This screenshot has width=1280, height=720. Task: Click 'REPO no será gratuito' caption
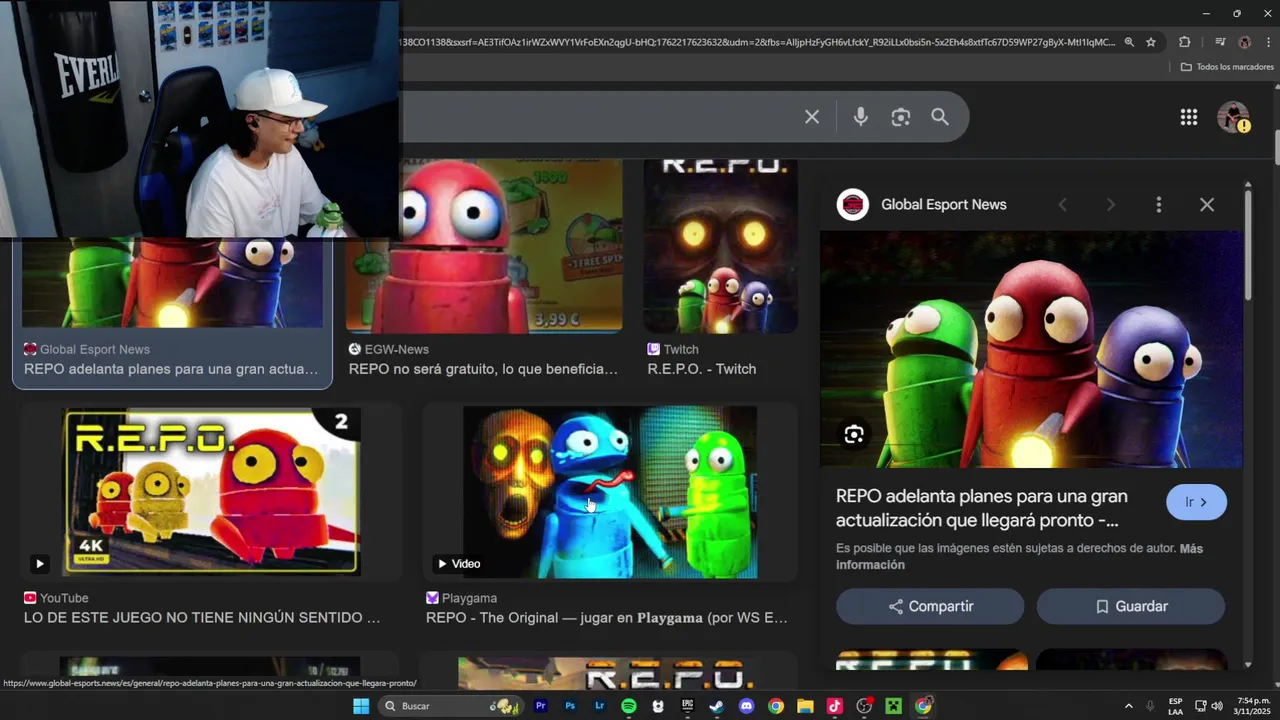483,369
